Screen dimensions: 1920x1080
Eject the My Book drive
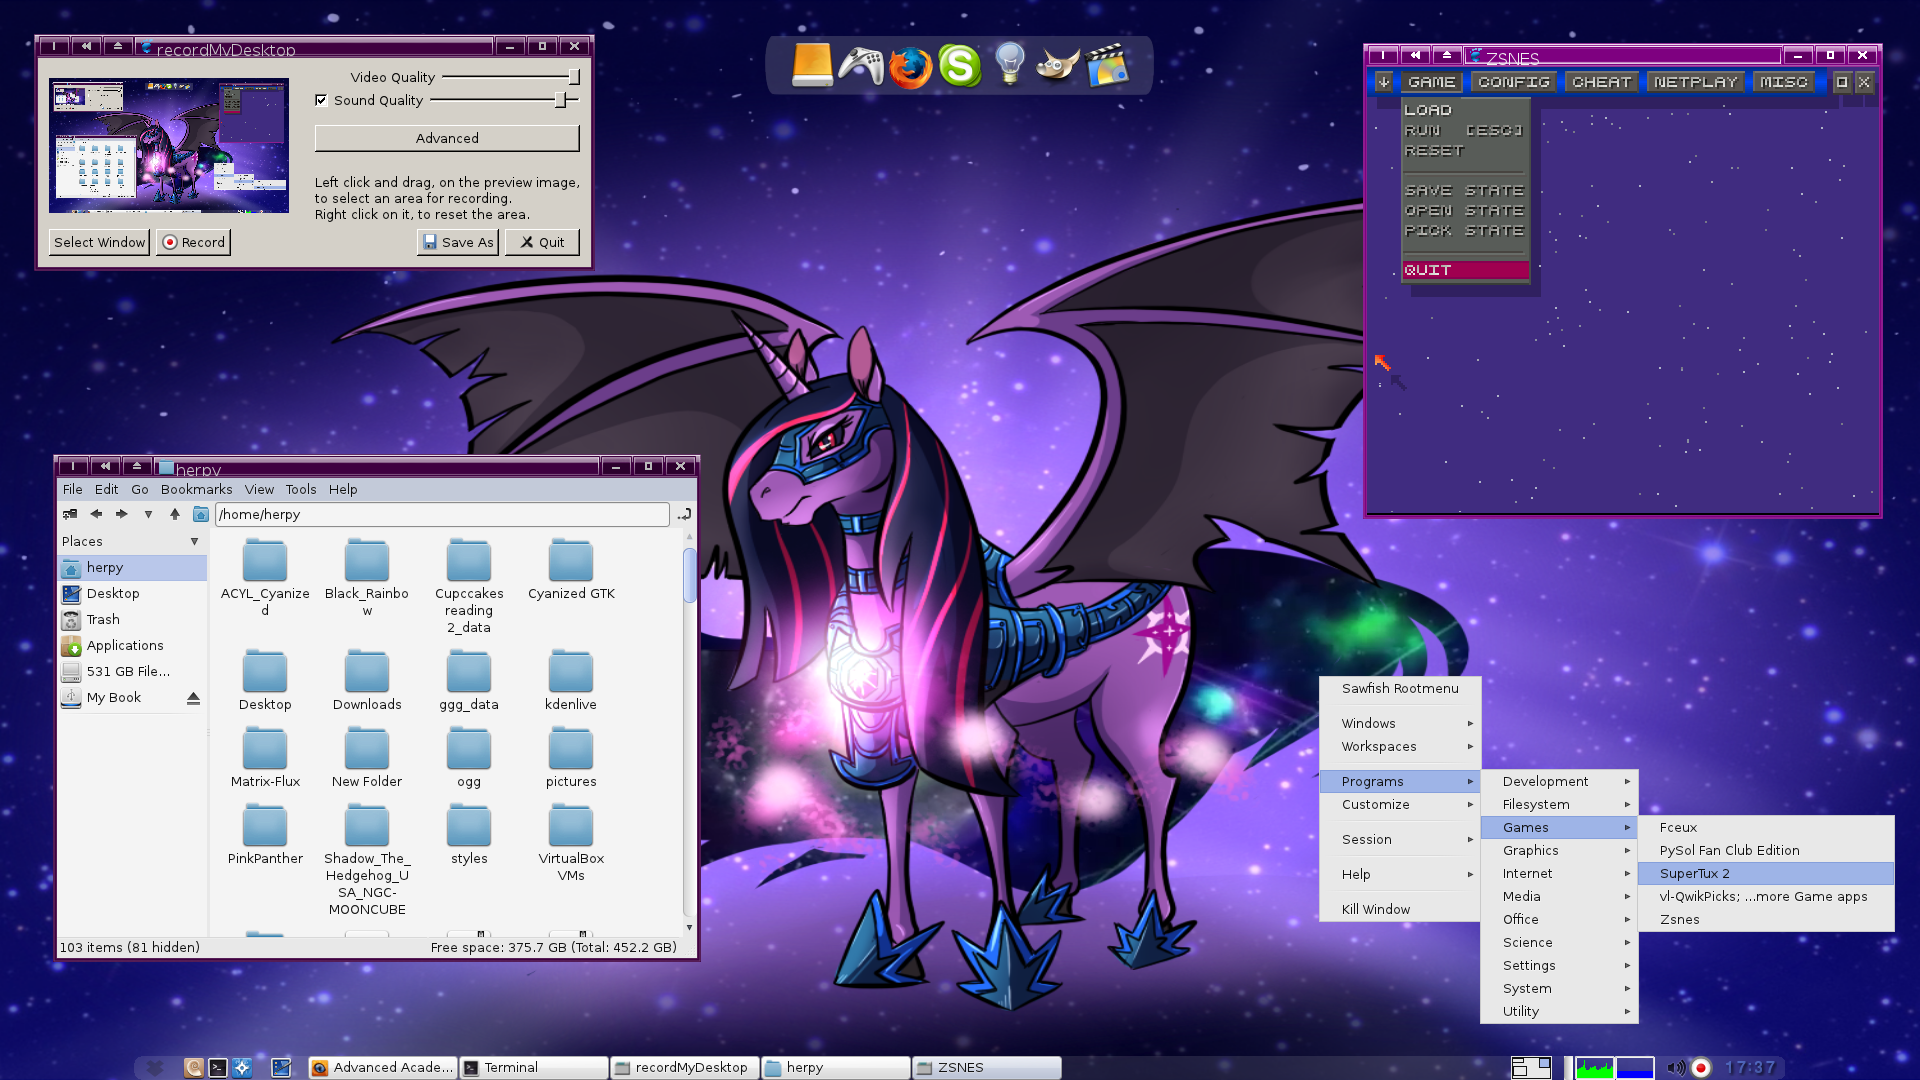193,698
